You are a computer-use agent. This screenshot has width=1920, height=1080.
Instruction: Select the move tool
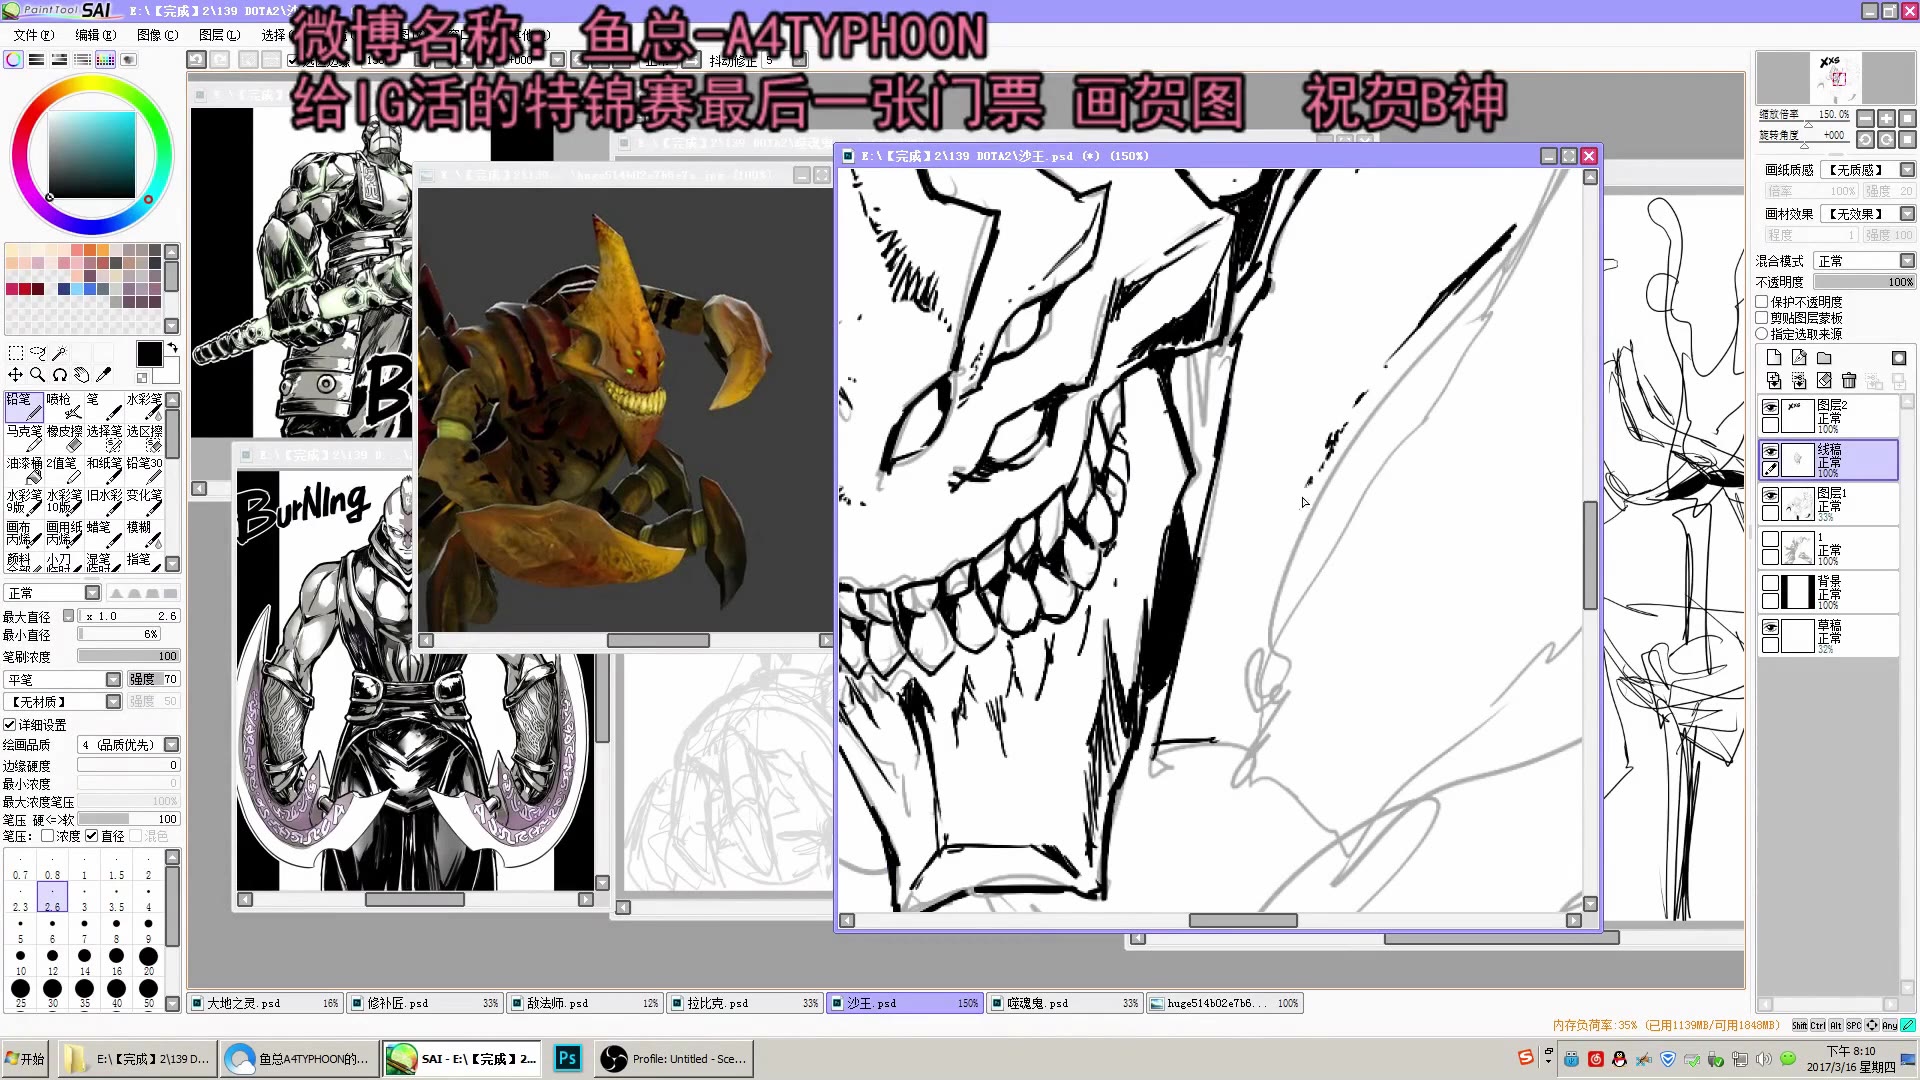[15, 375]
